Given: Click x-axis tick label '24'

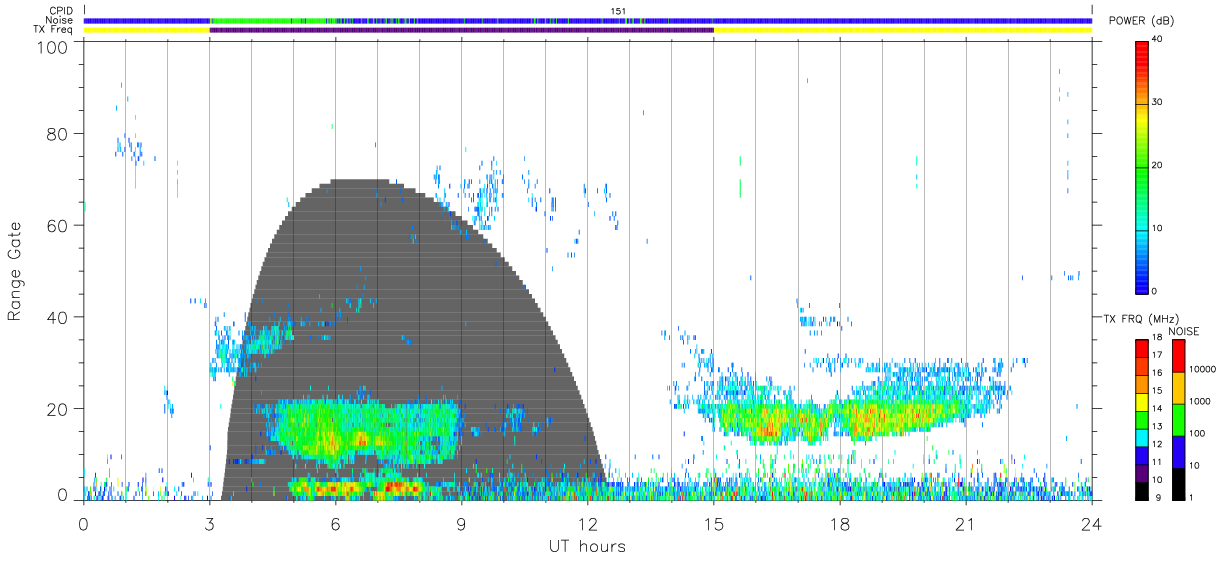Looking at the screenshot, I should pos(1092,523).
